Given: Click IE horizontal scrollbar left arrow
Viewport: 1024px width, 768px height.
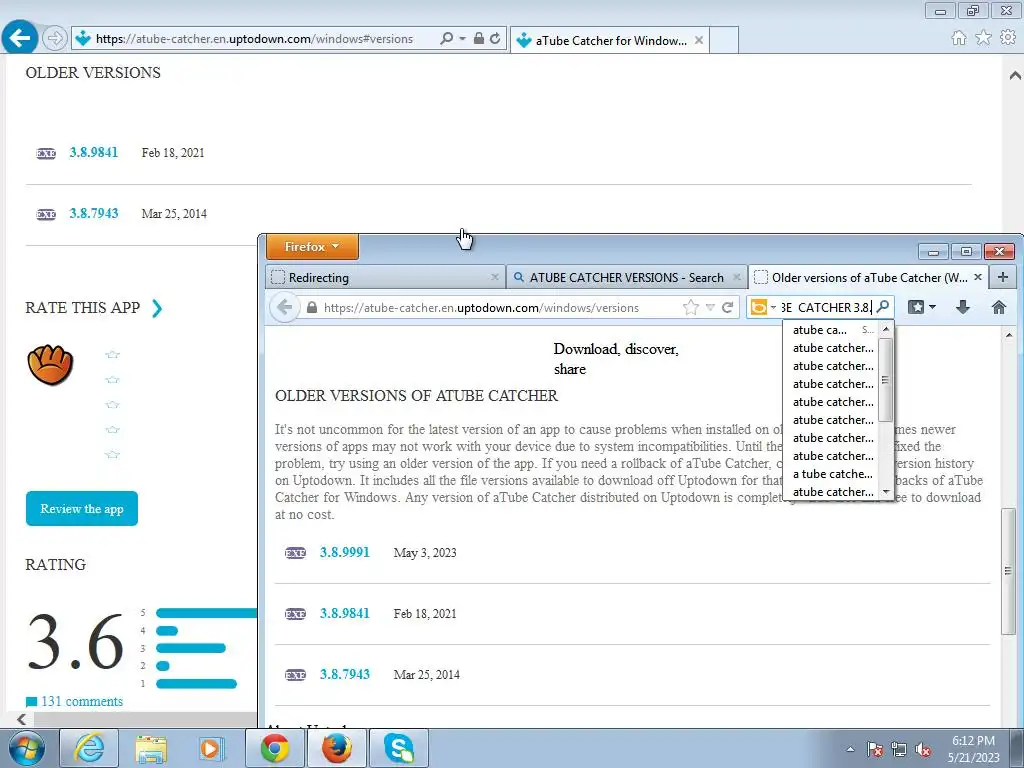Looking at the screenshot, I should (x=22, y=719).
